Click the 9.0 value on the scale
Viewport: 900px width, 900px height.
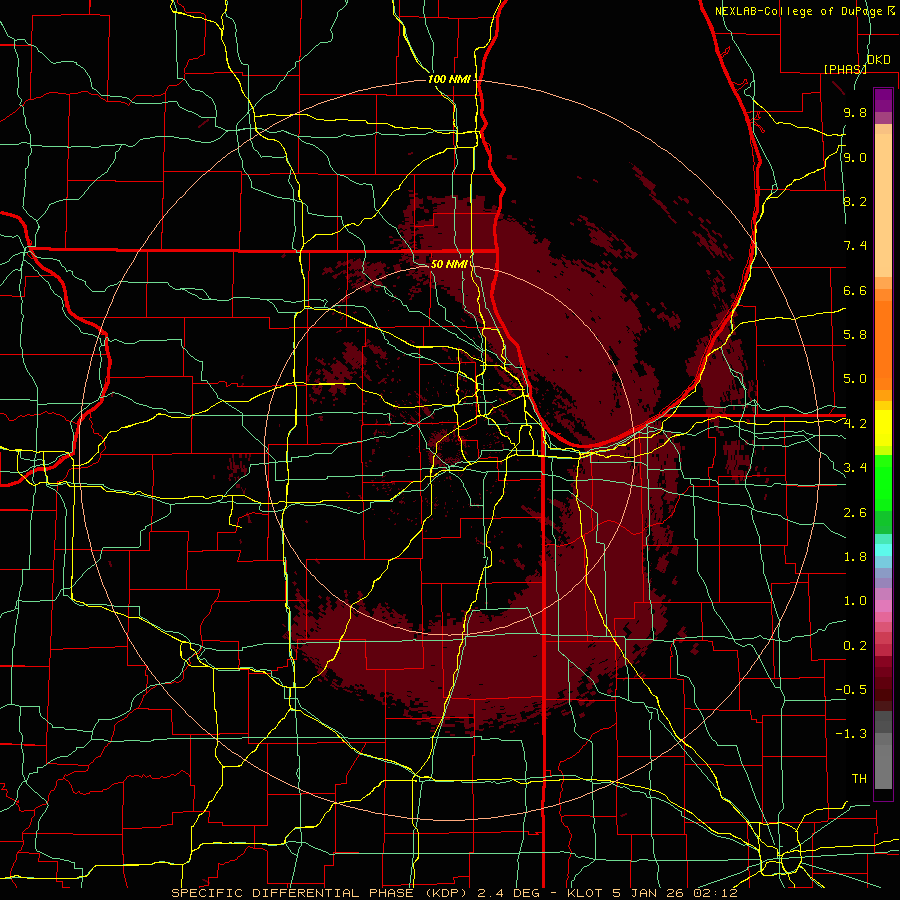pos(855,157)
